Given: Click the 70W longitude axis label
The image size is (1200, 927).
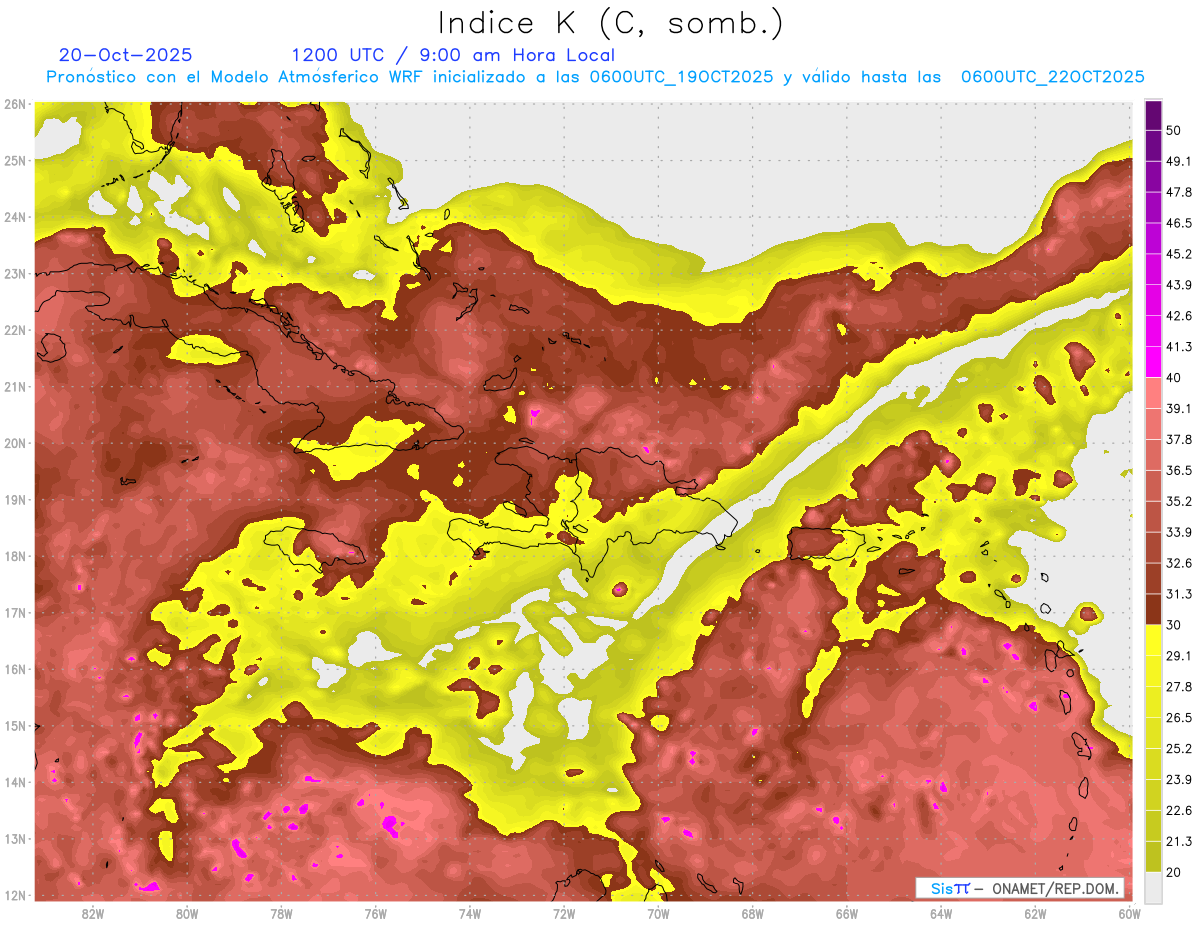Looking at the screenshot, I should 658,913.
